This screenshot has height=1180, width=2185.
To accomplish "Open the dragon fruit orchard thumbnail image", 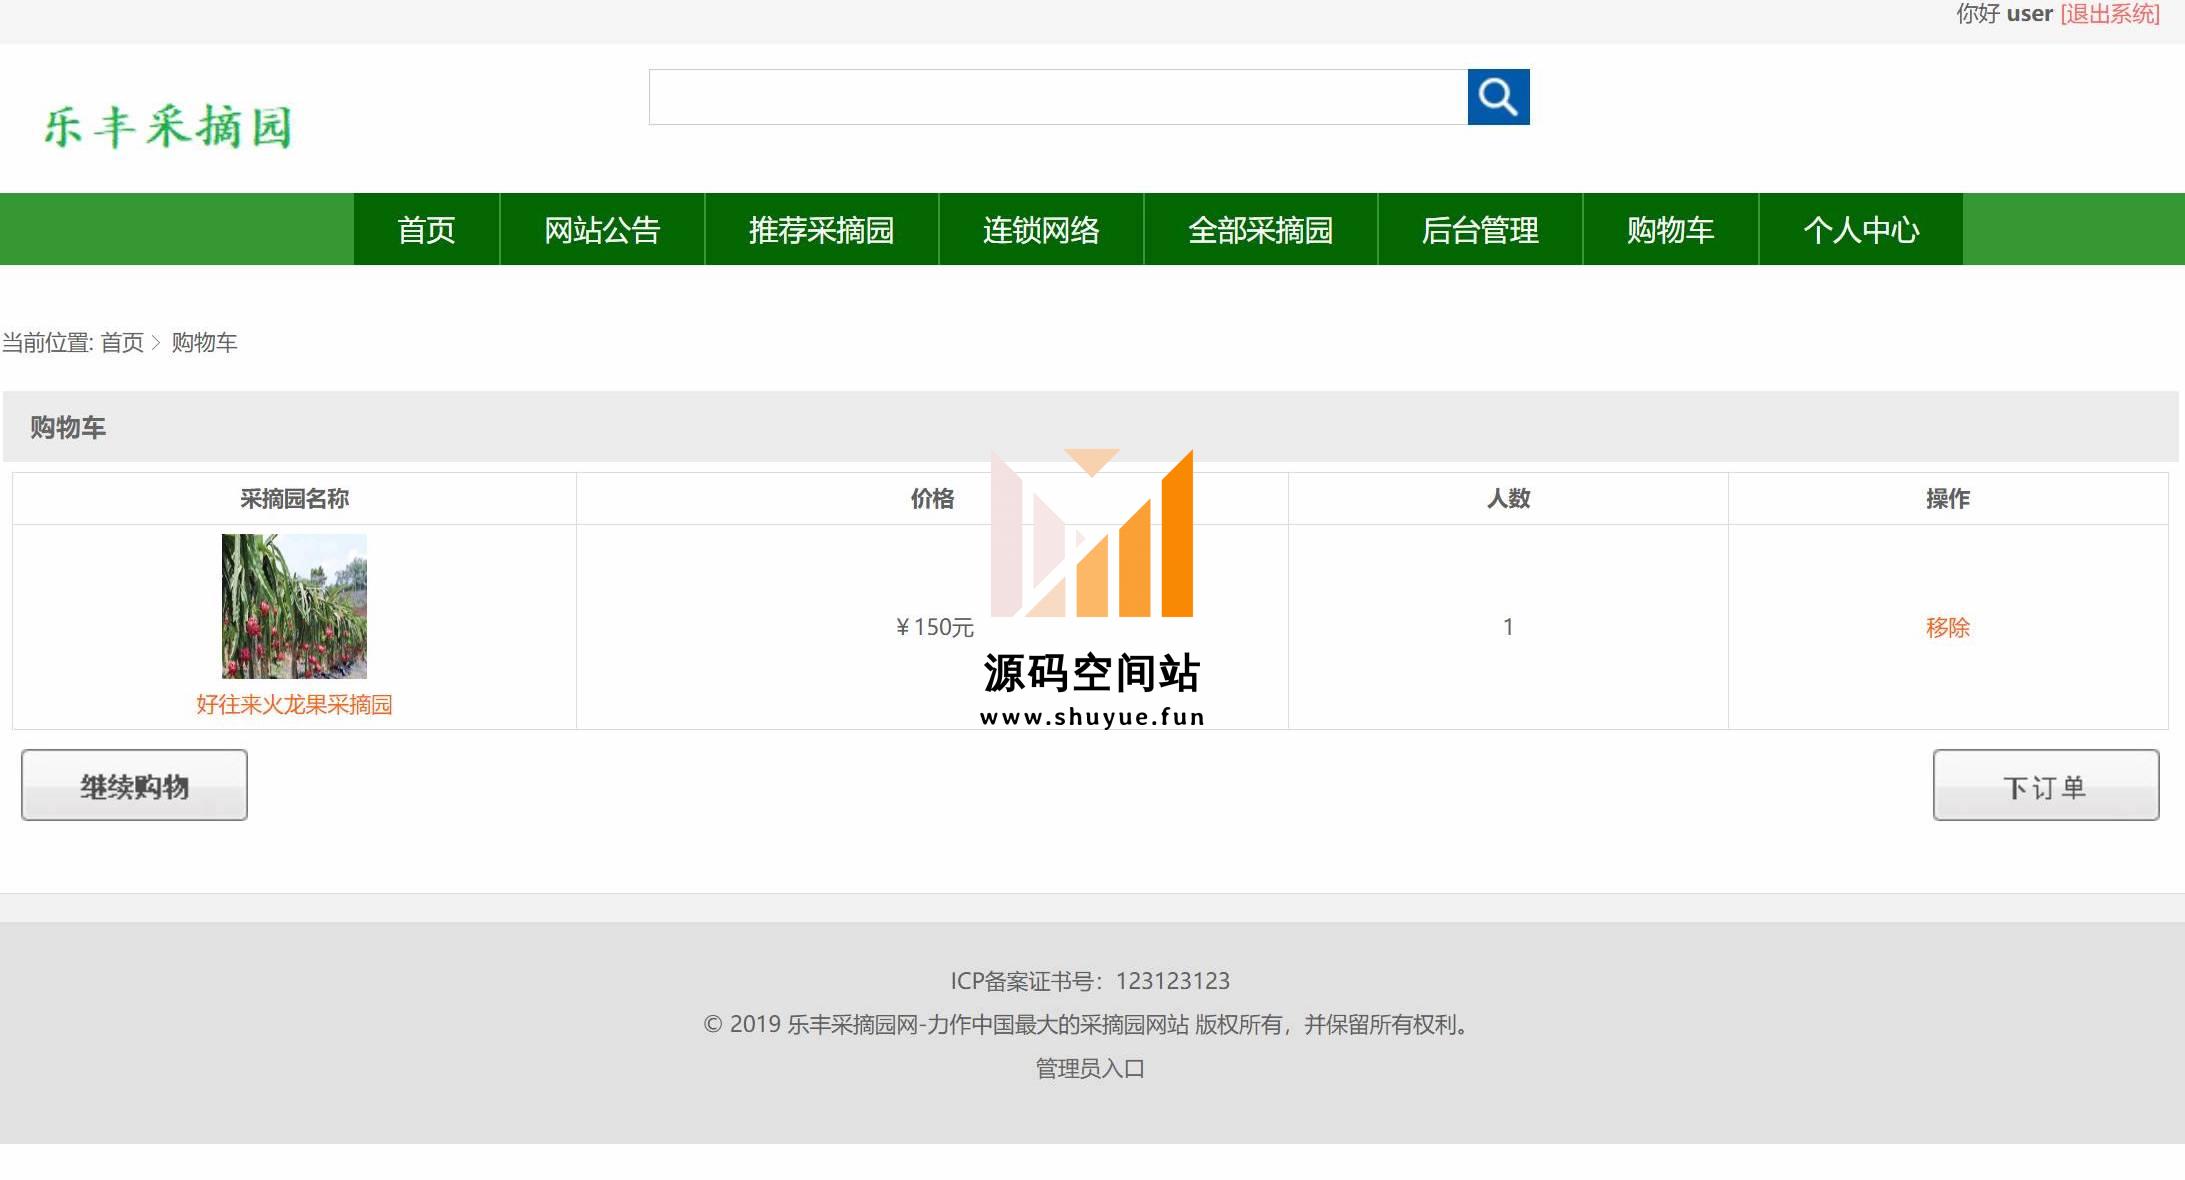I will point(294,606).
